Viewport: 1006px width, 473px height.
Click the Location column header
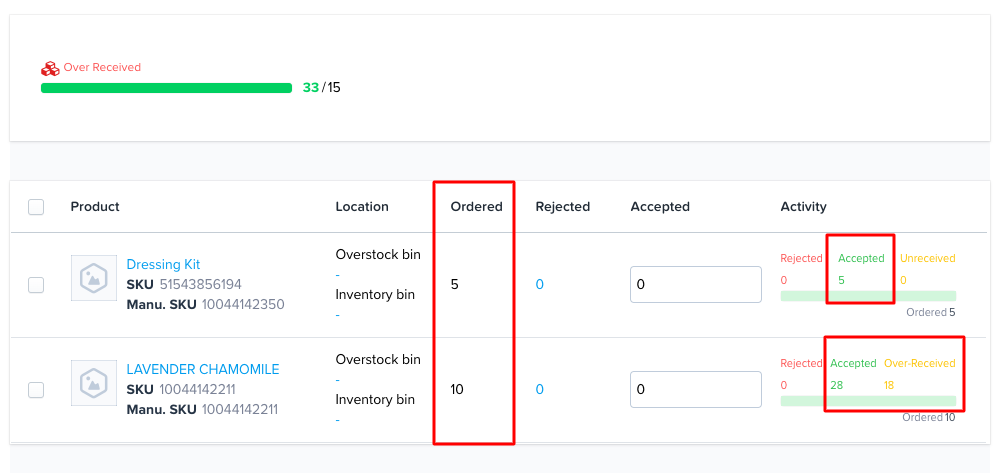[362, 207]
